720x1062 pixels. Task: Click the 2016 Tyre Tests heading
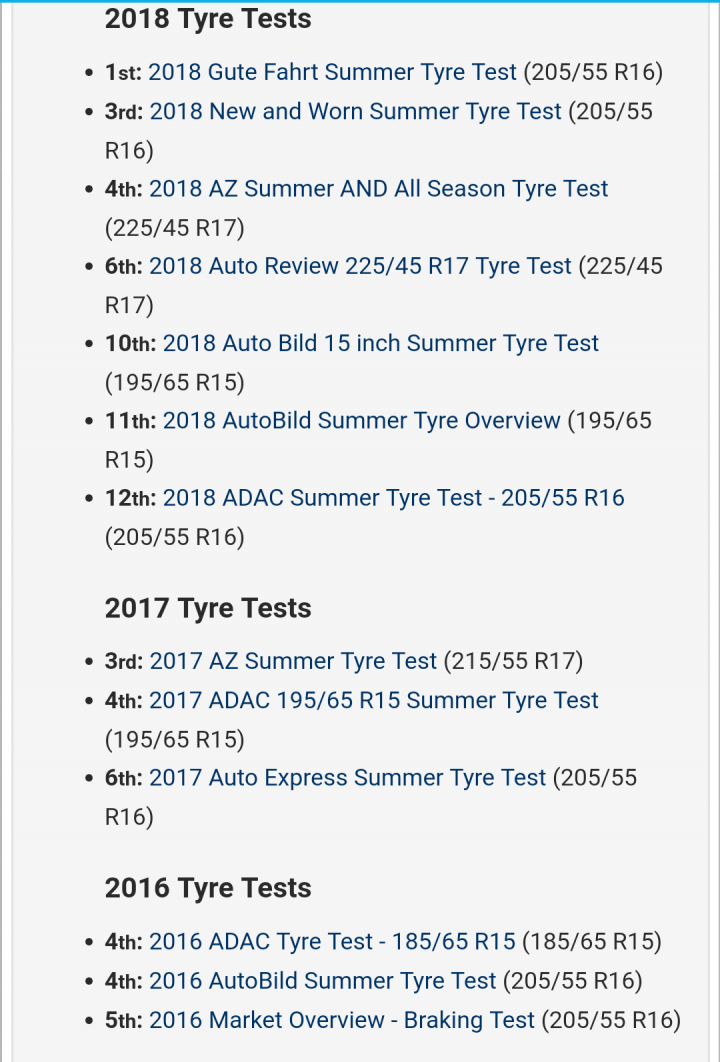point(208,887)
